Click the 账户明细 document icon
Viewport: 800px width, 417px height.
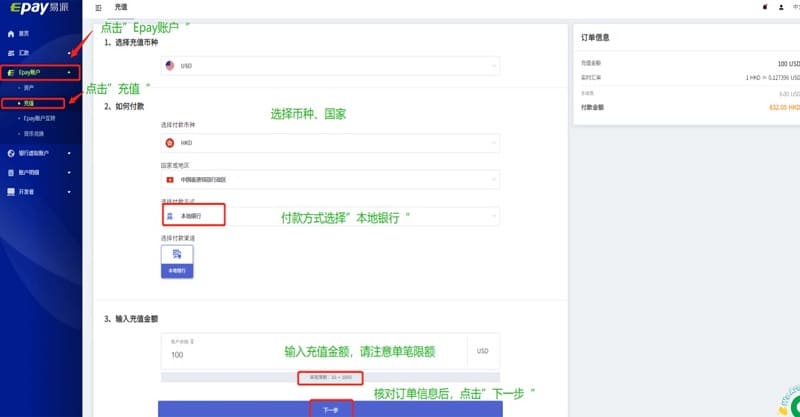pos(11,173)
